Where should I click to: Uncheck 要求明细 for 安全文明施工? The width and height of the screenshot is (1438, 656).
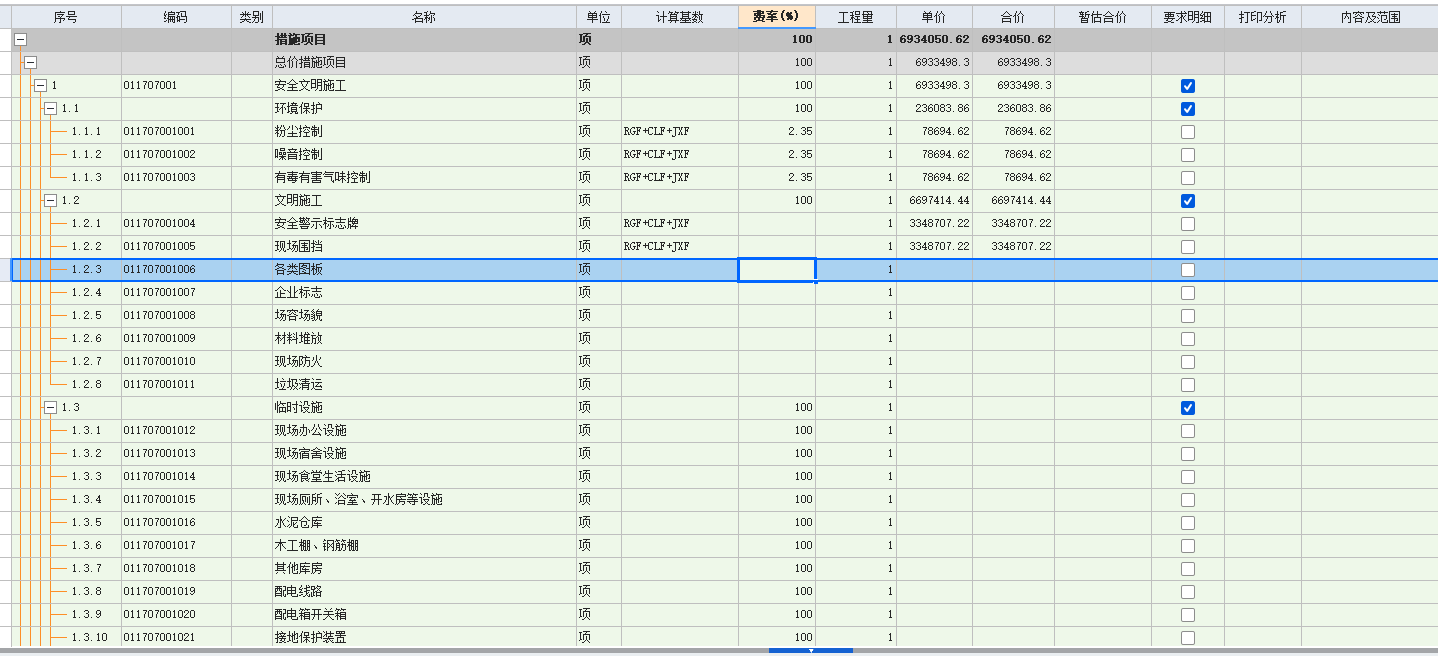coord(1187,86)
